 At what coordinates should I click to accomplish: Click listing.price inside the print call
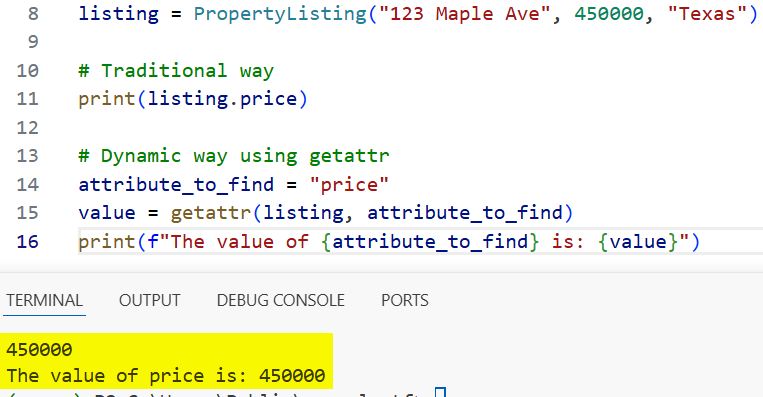point(222,100)
